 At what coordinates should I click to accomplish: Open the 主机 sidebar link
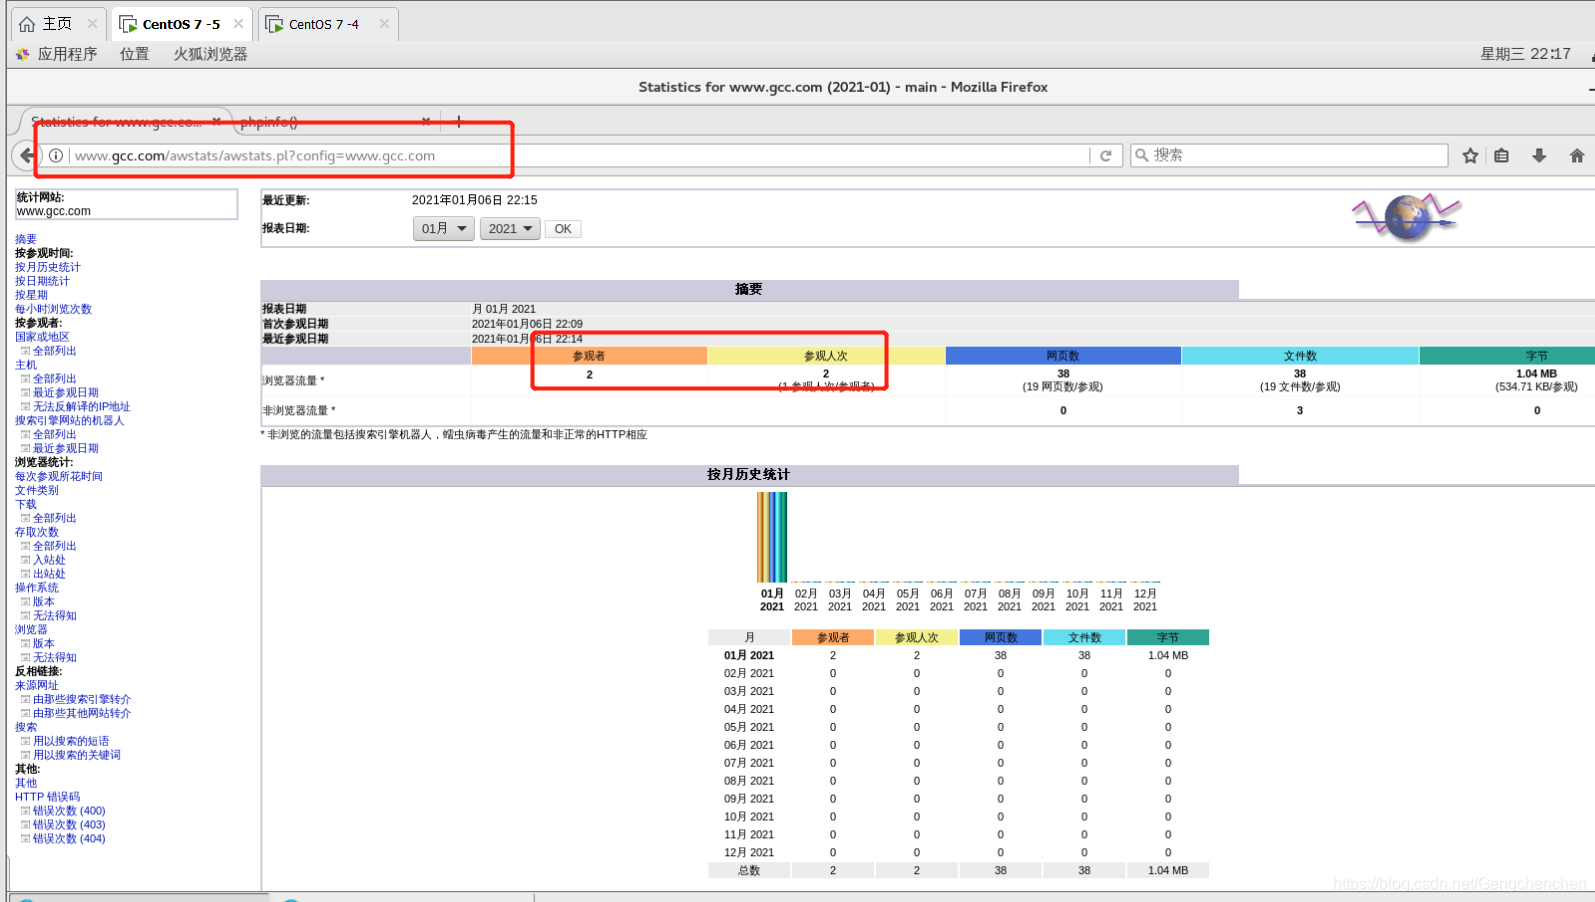[26, 365]
